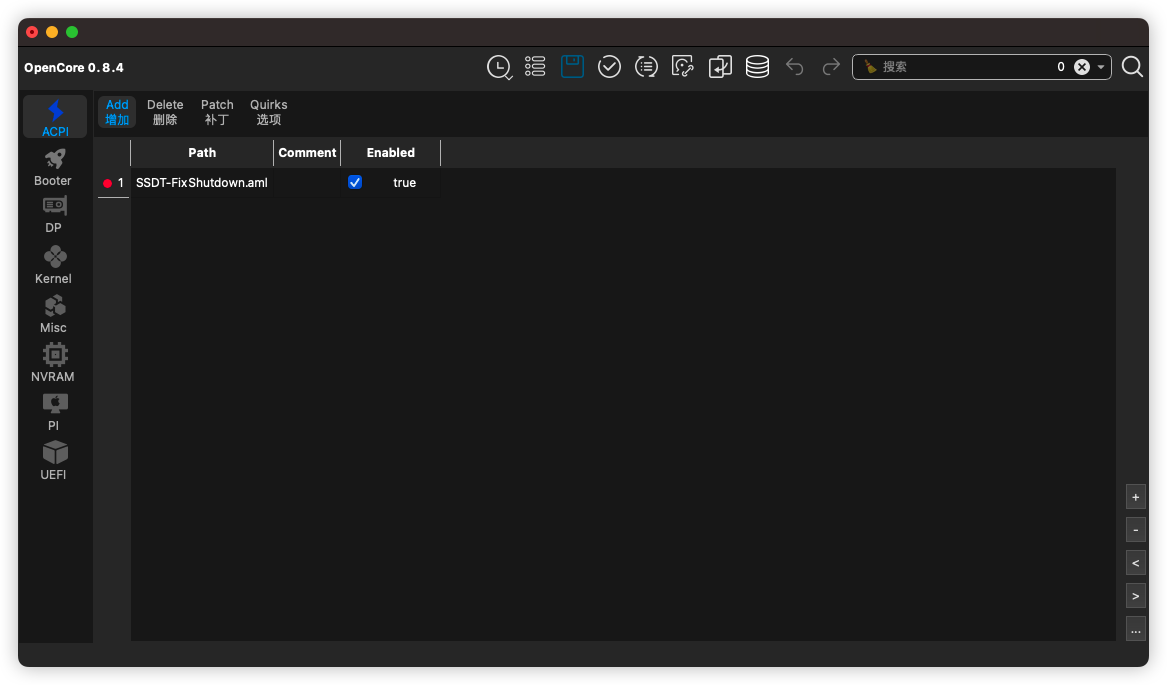Click the Save floppy disk icon

click(x=572, y=67)
